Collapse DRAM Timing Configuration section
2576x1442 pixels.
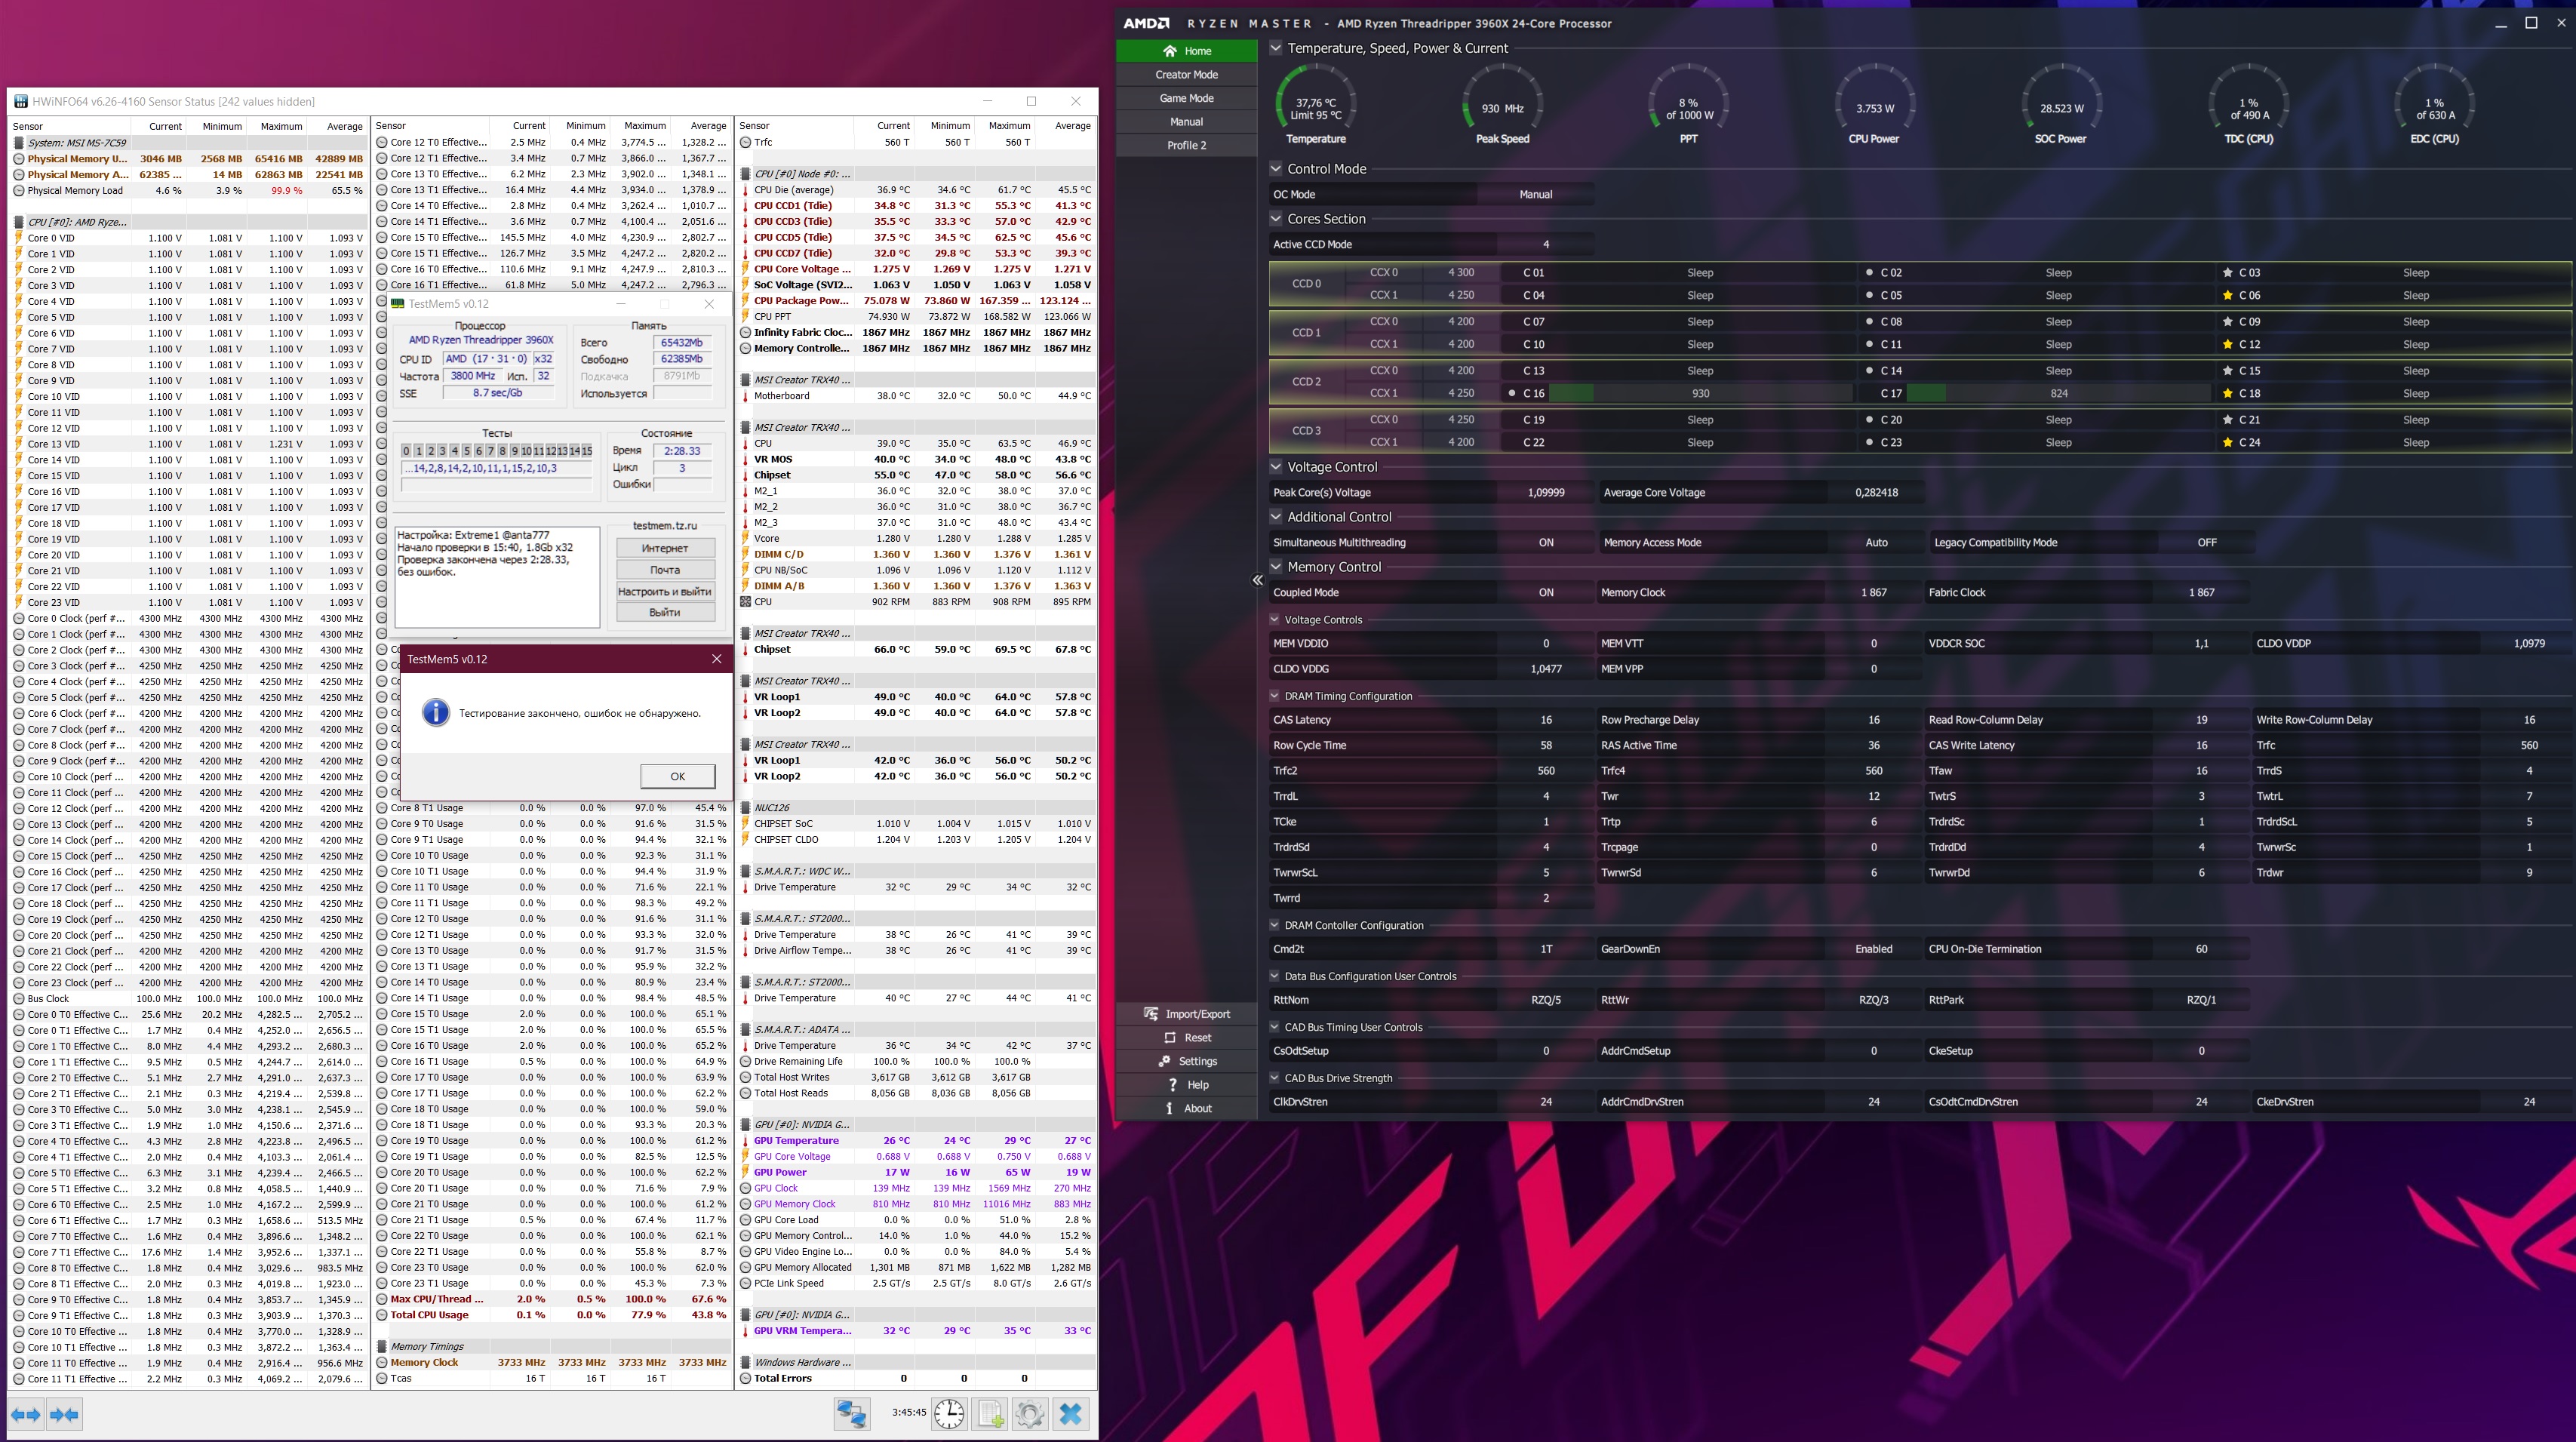click(1275, 696)
